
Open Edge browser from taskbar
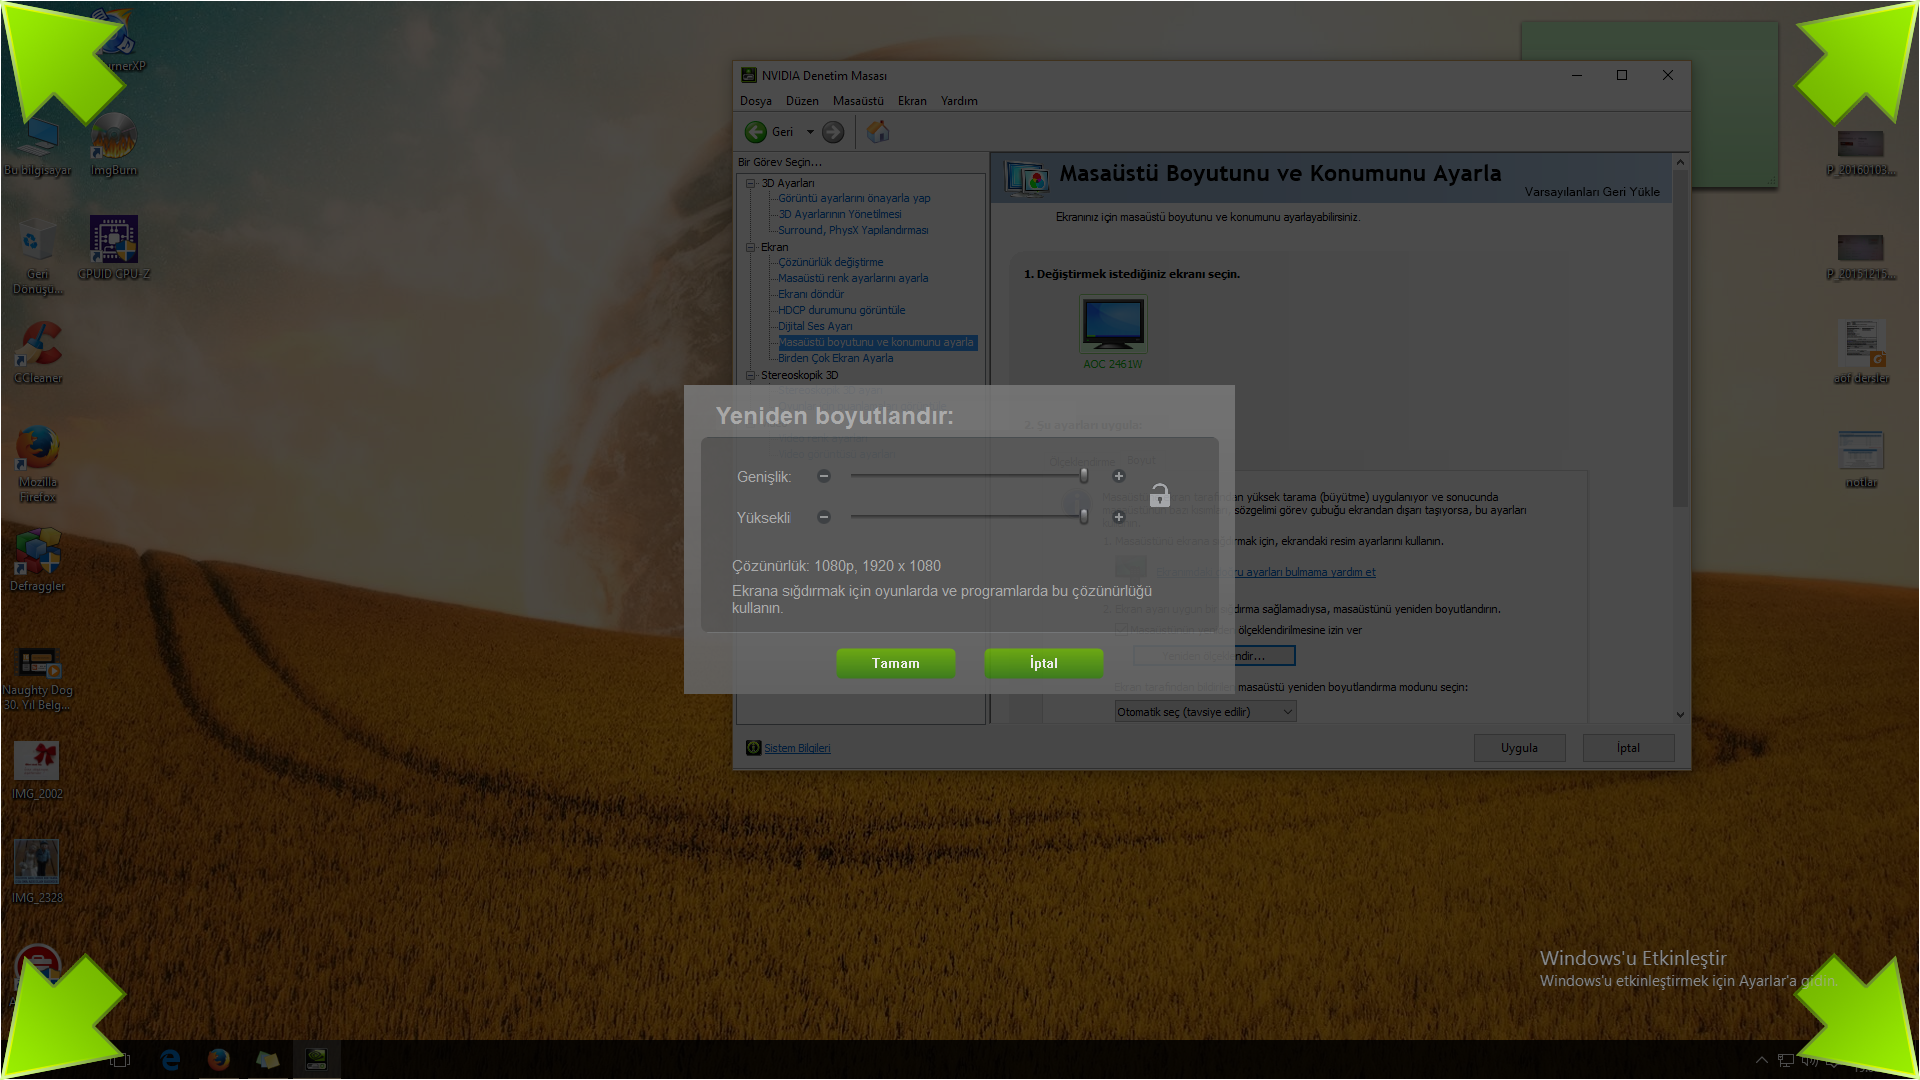click(x=170, y=1060)
